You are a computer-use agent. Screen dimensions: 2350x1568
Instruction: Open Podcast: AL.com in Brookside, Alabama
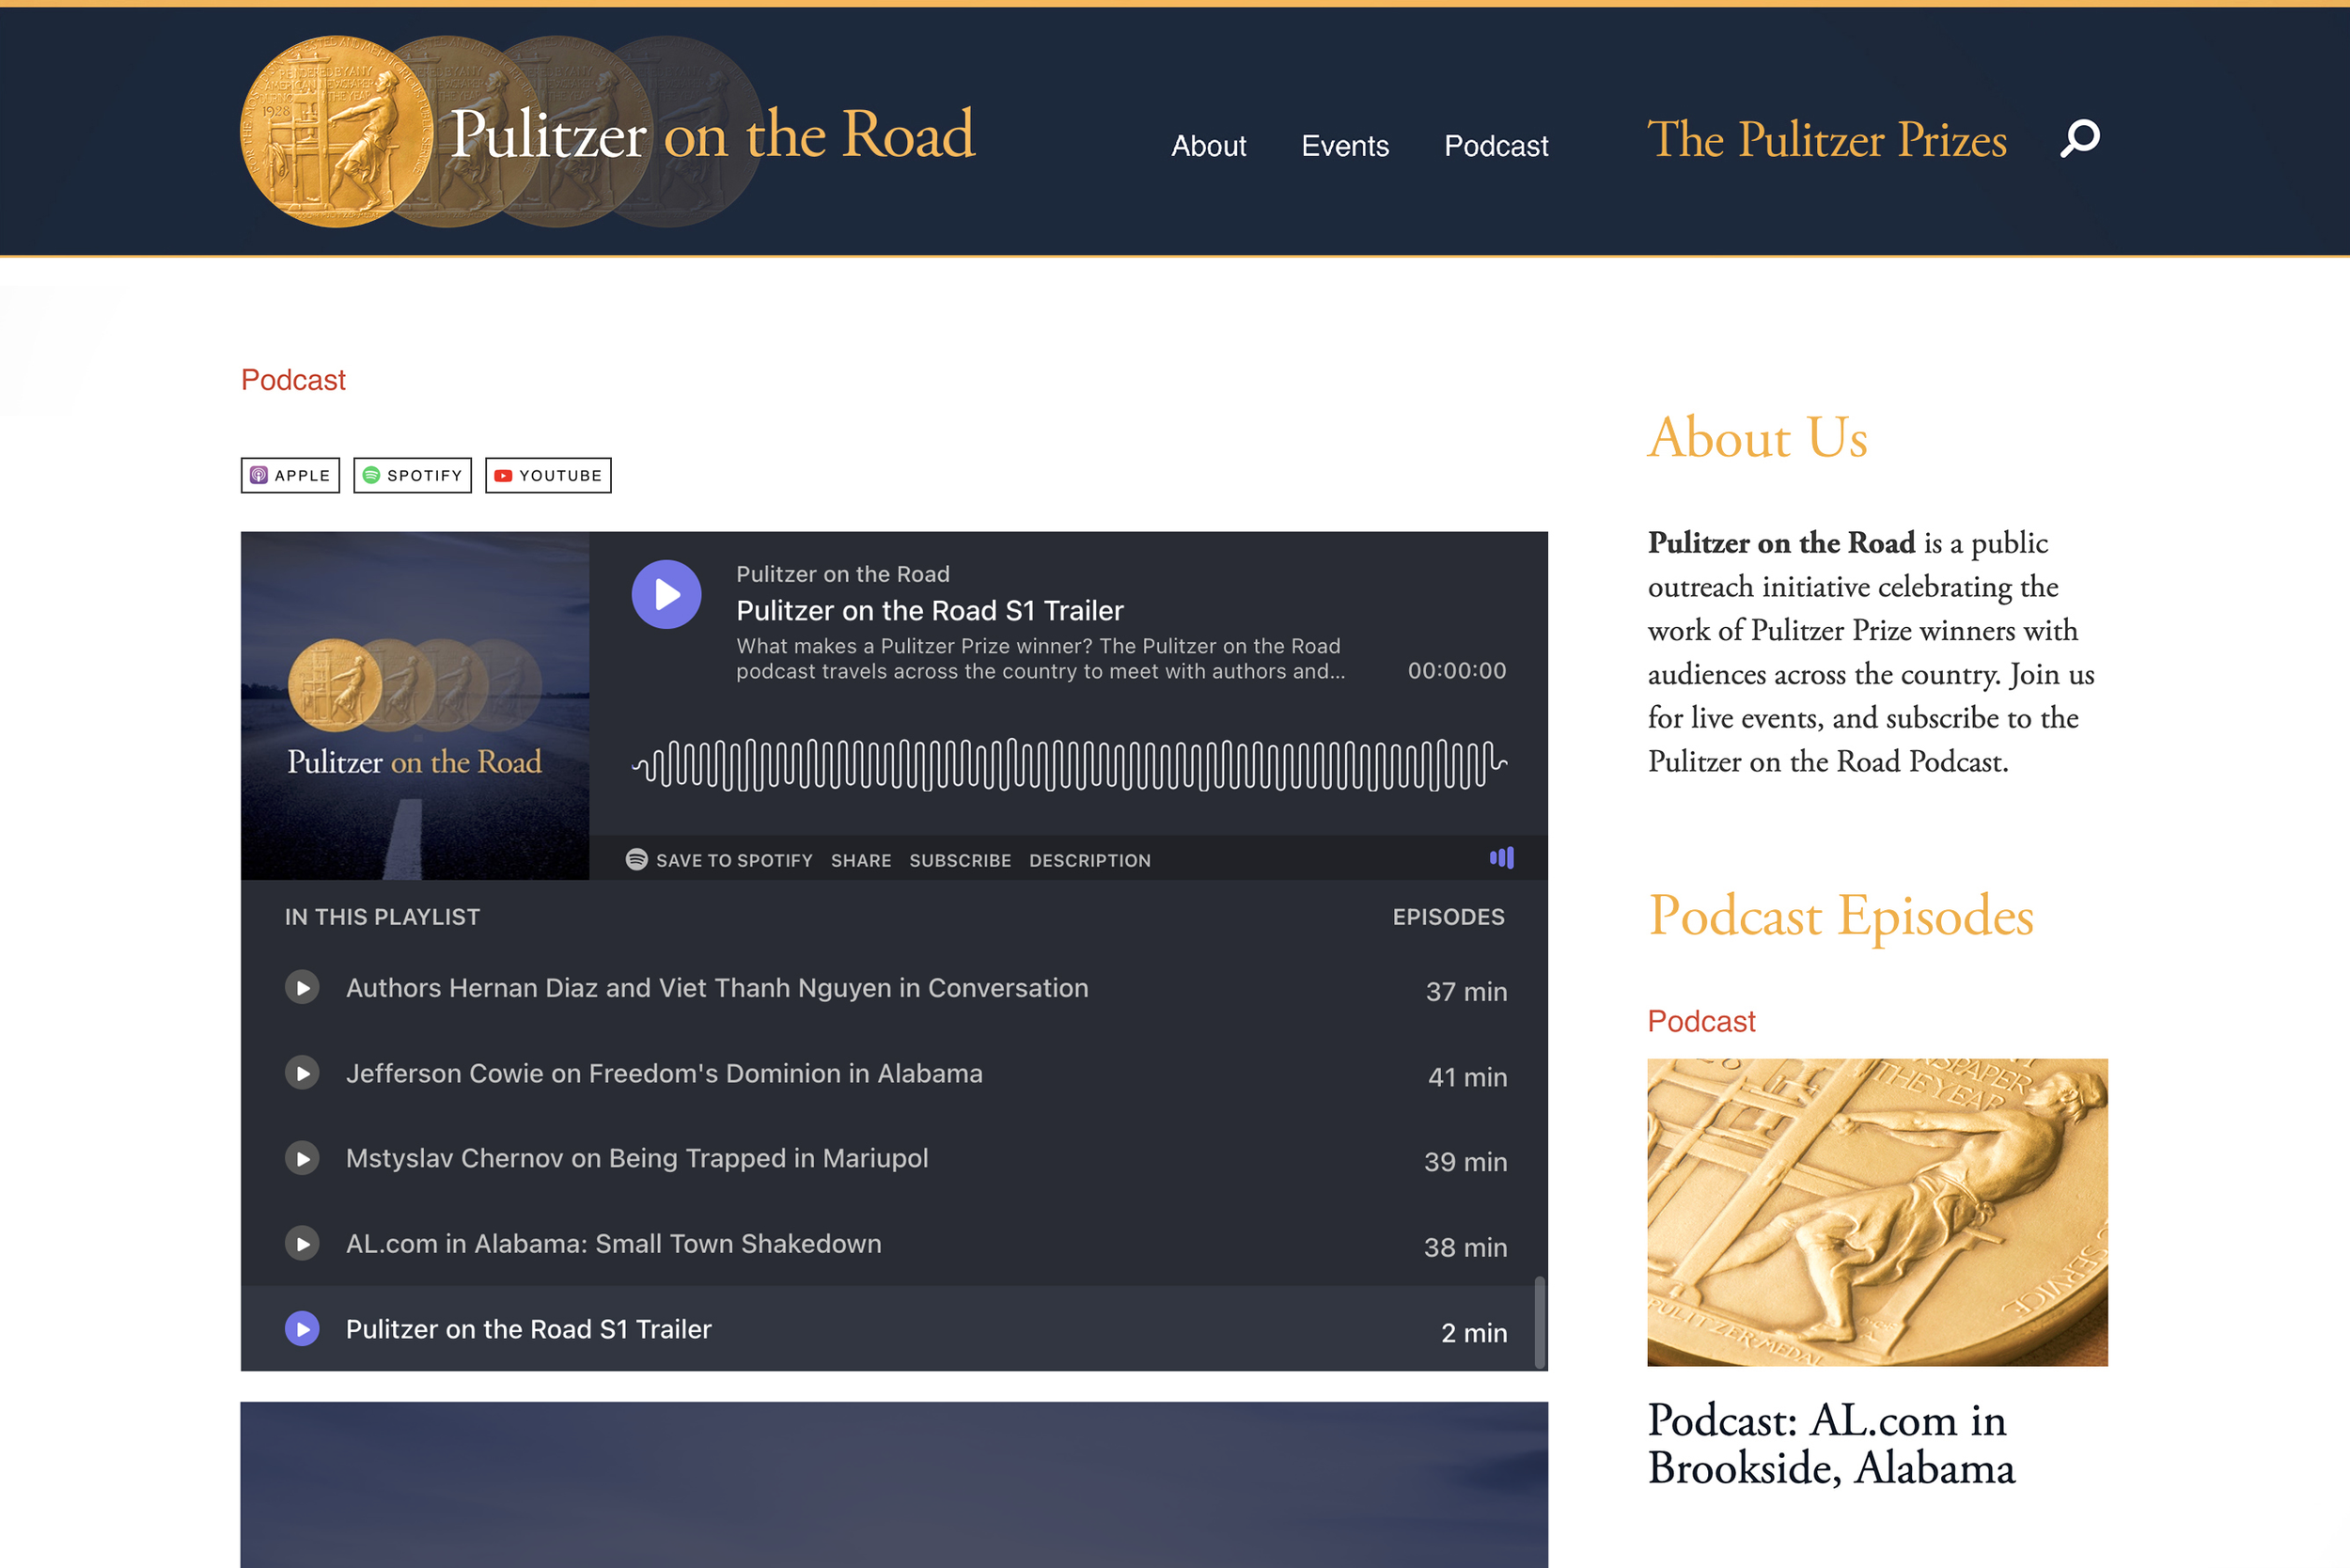coord(1831,1444)
